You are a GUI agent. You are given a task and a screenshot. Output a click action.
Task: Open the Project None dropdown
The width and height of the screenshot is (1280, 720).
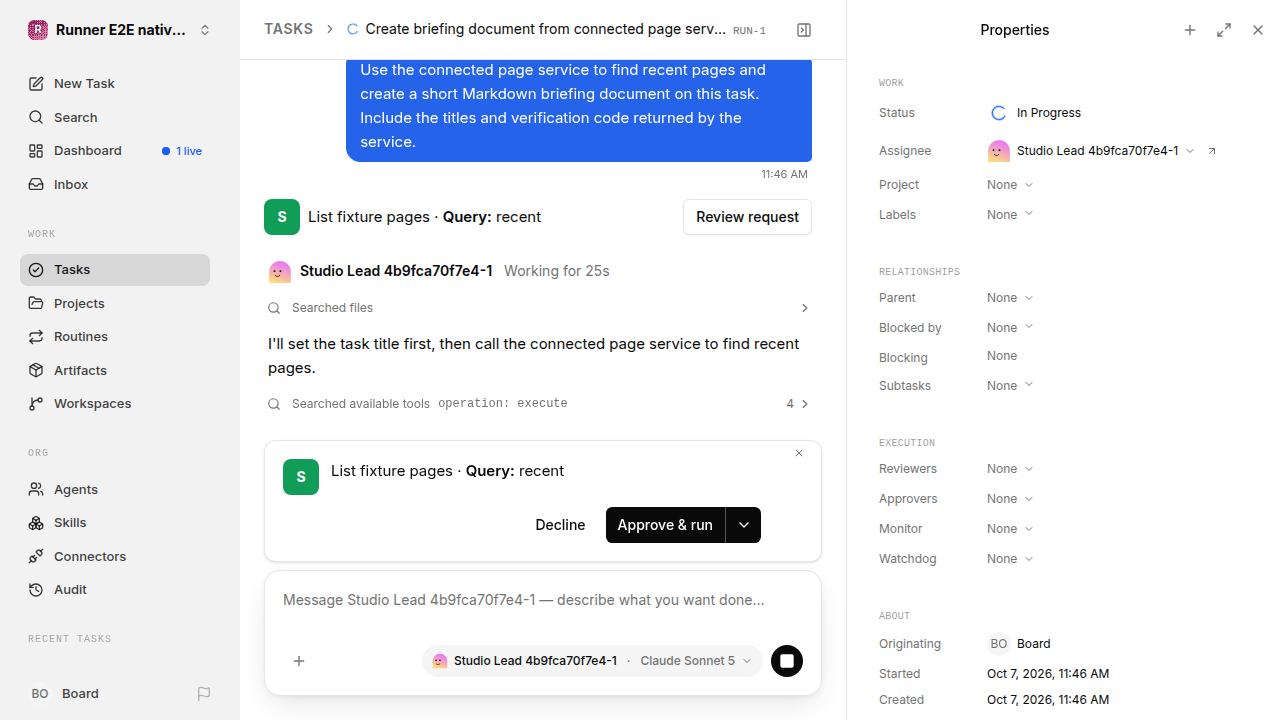pos(1010,185)
